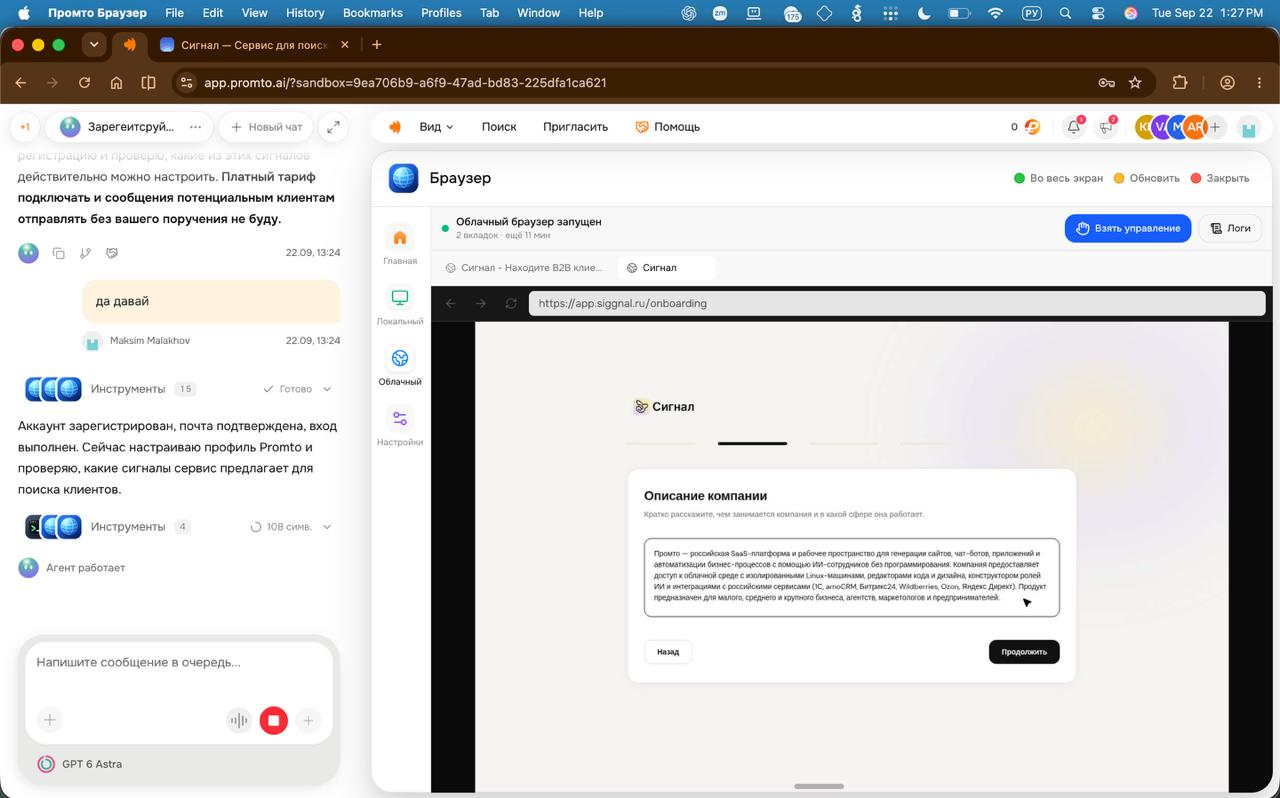Click the orange Promto logo in app header
Screen dimensions: 1280x798
point(395,127)
